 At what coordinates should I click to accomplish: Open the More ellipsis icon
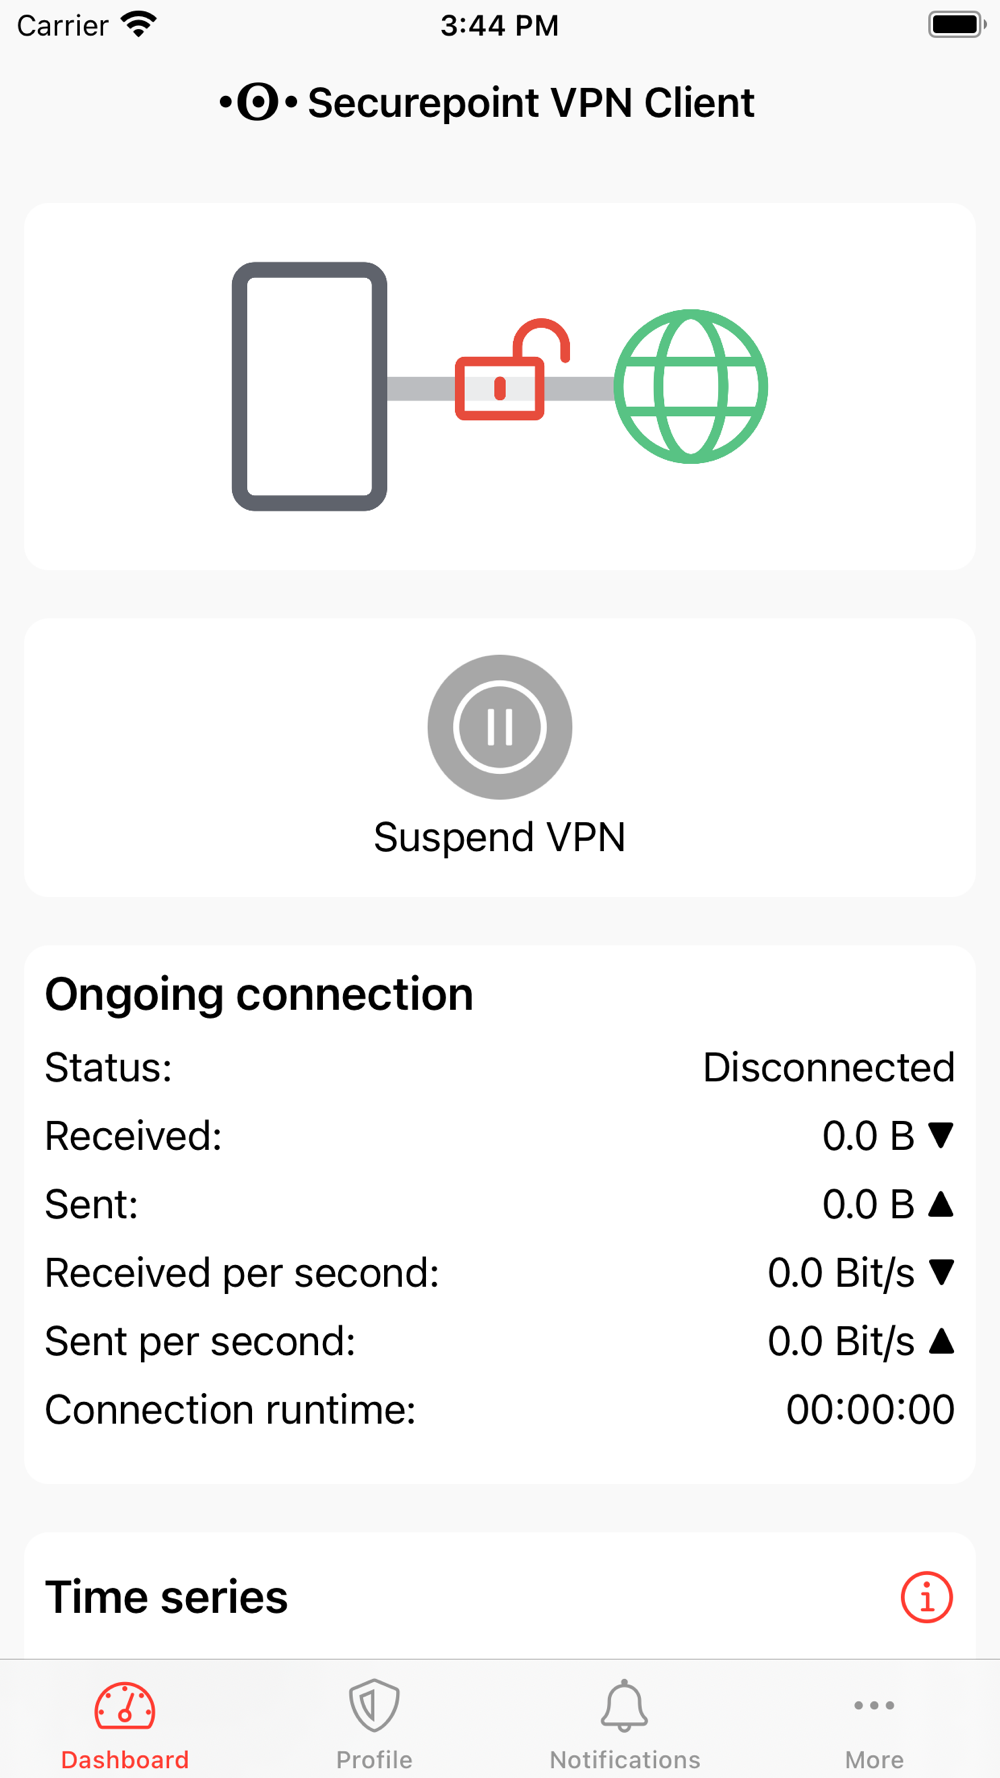(x=874, y=1705)
